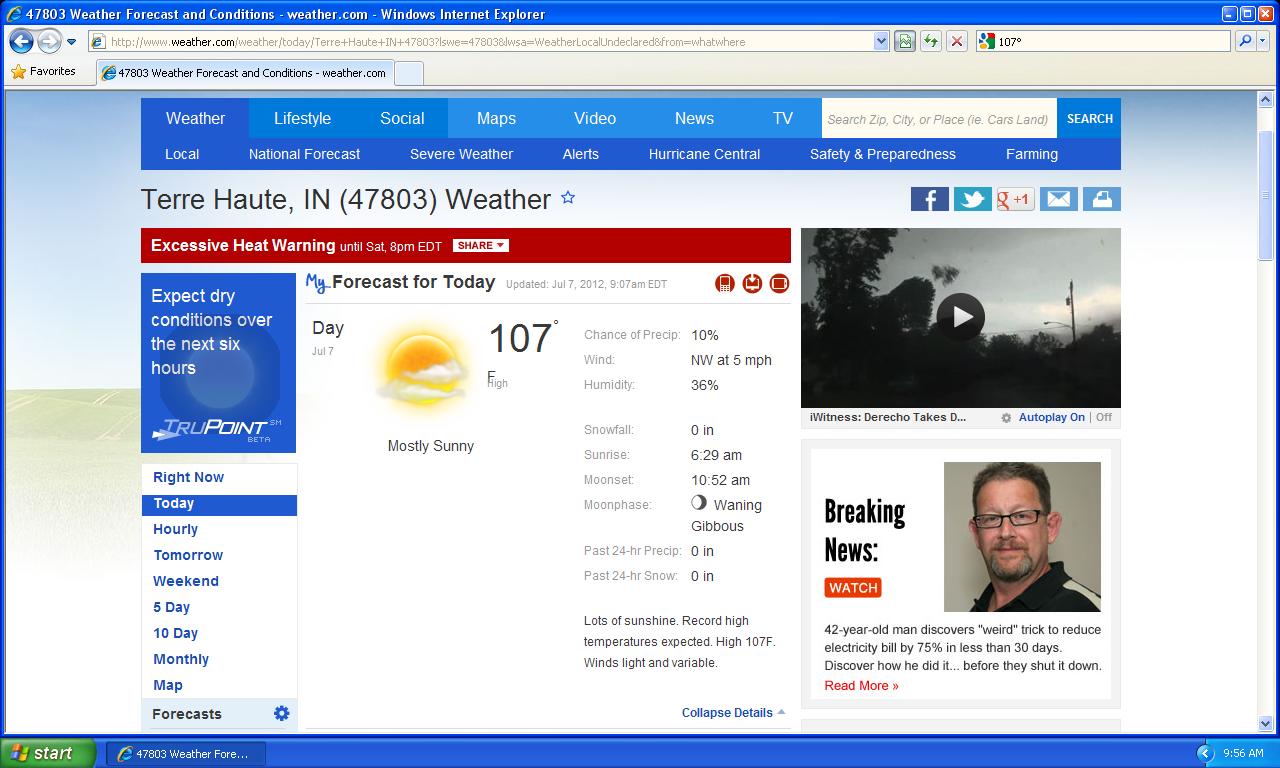Open a new blank browser tab
This screenshot has height=768, width=1280.
coord(409,73)
